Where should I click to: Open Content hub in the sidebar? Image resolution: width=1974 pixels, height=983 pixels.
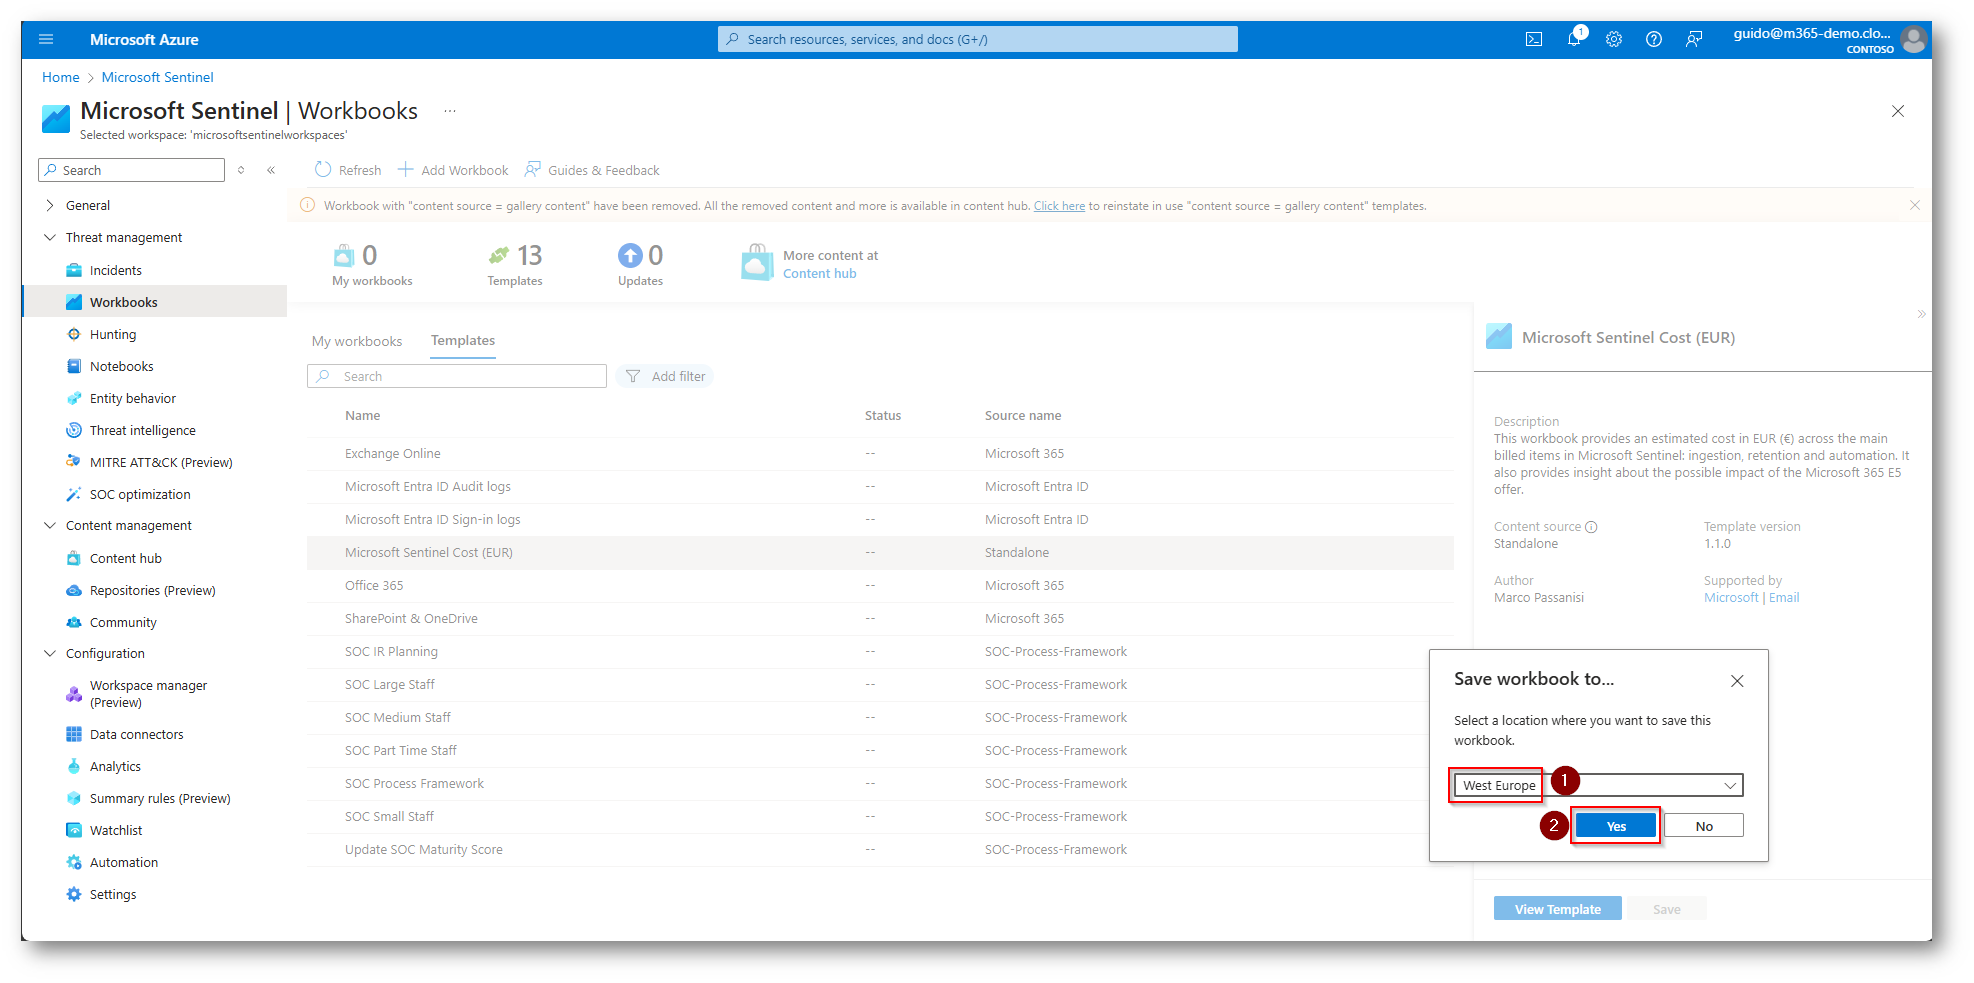coord(126,558)
